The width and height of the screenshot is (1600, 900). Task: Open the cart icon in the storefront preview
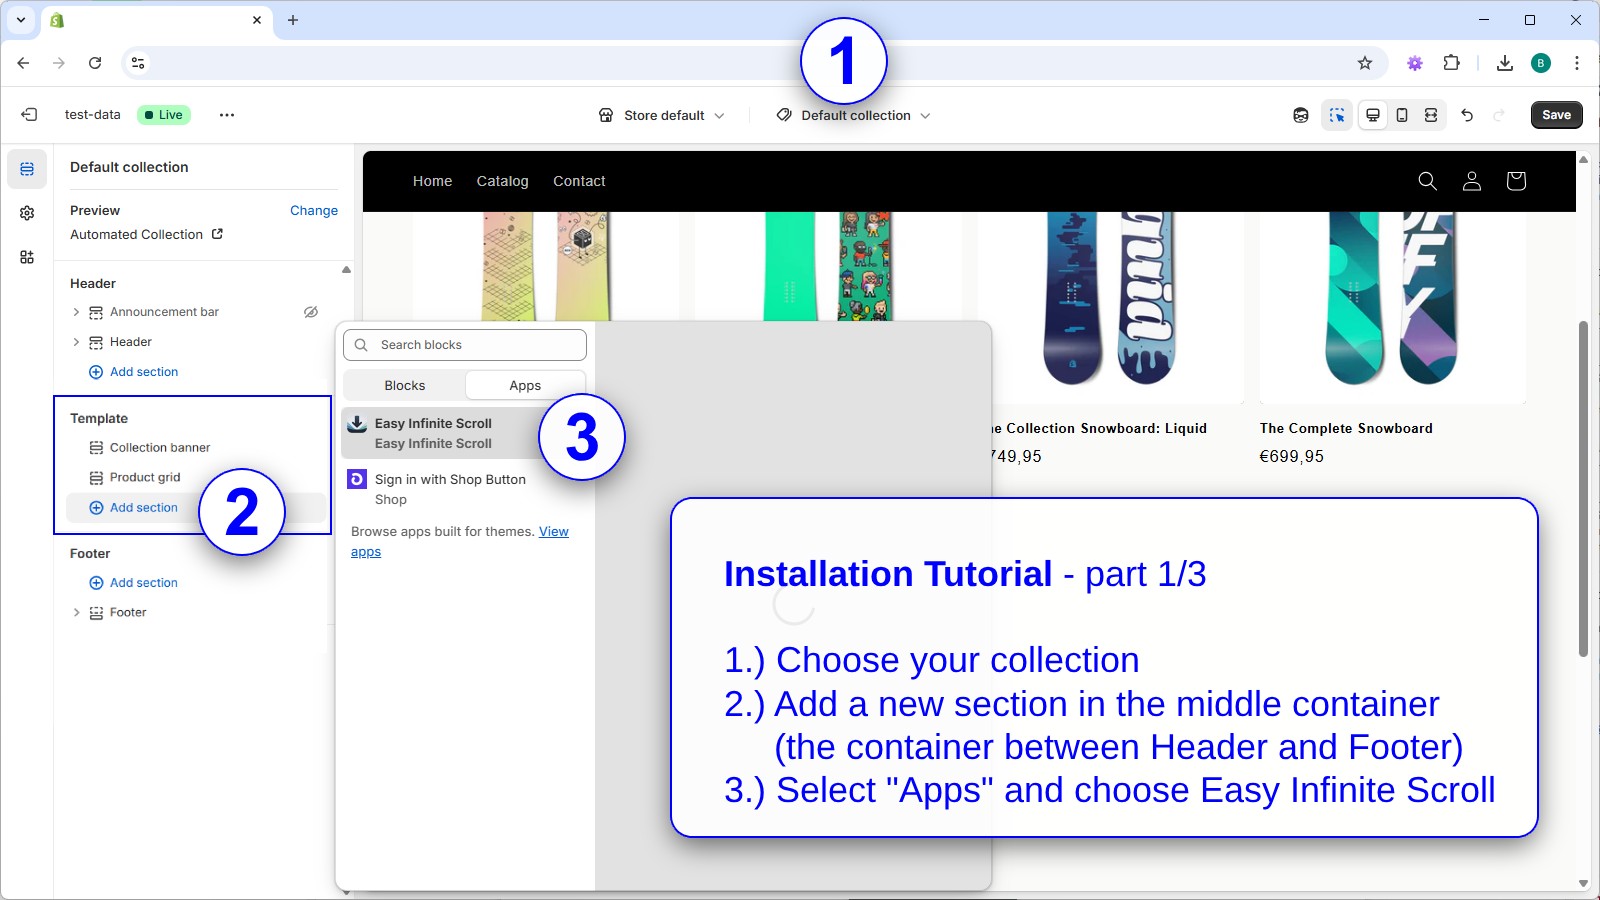(1516, 181)
